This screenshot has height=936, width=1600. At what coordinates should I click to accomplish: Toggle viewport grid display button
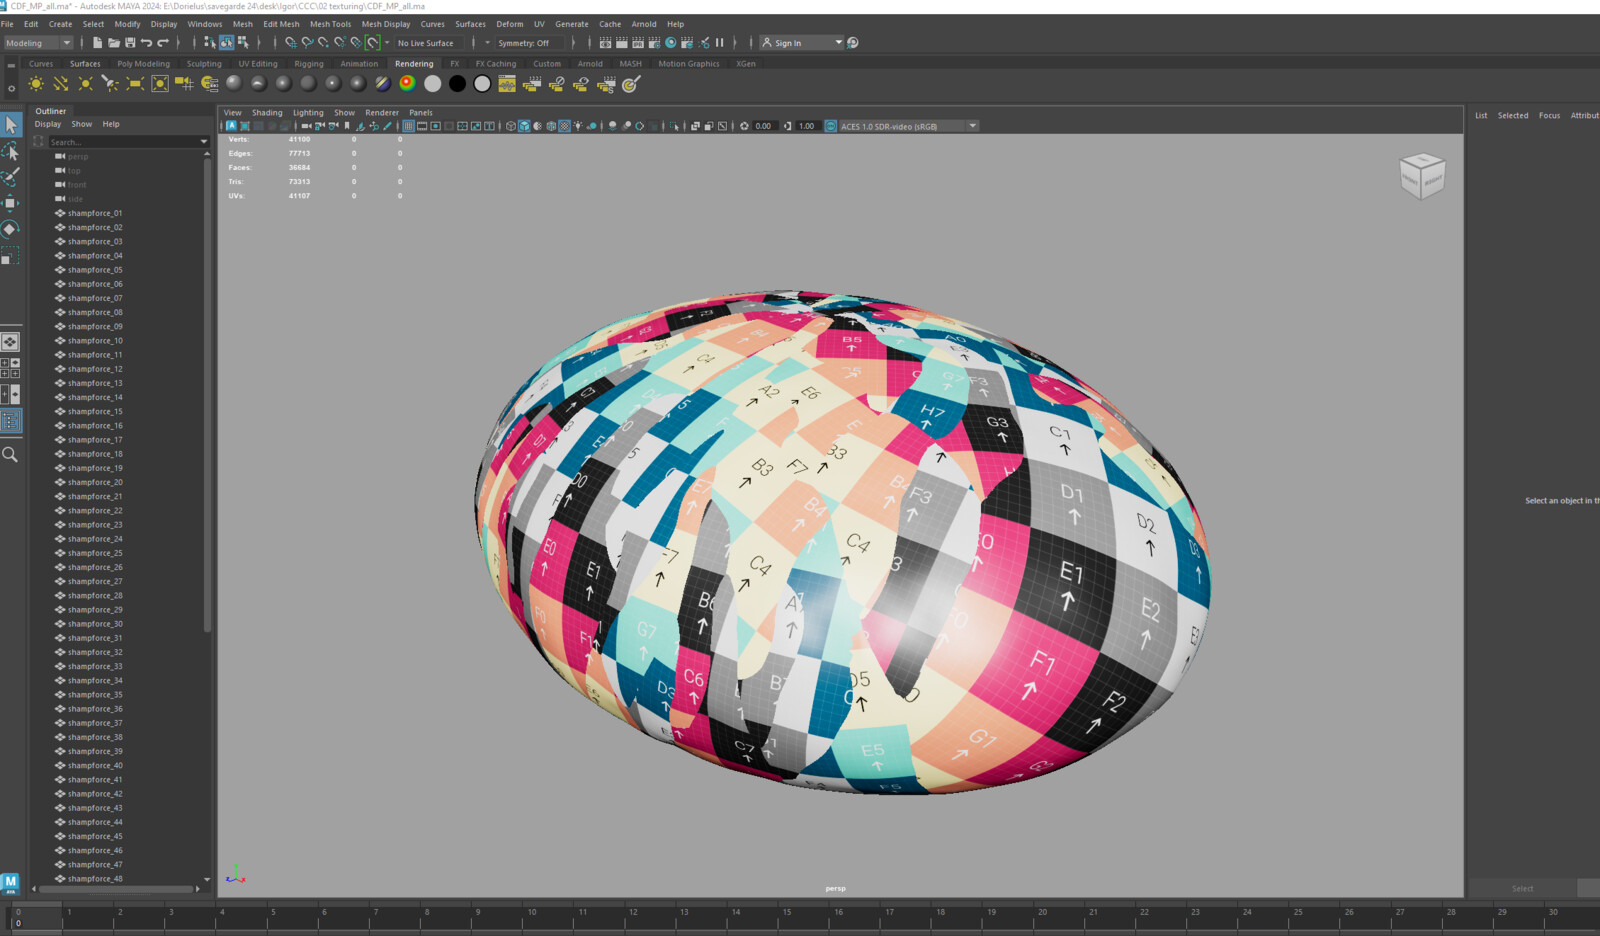coord(408,126)
